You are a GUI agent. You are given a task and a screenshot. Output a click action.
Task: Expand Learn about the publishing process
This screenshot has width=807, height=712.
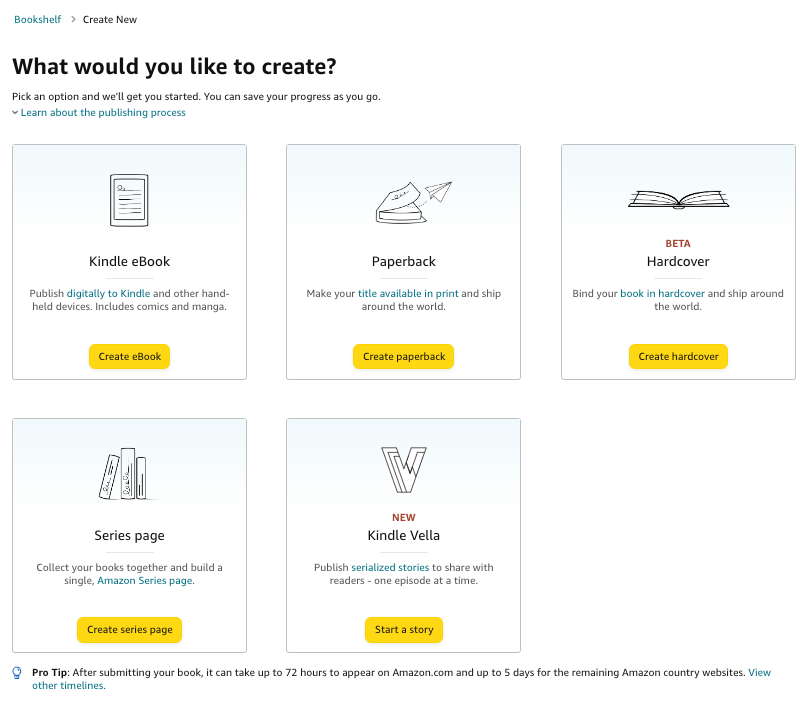[102, 113]
